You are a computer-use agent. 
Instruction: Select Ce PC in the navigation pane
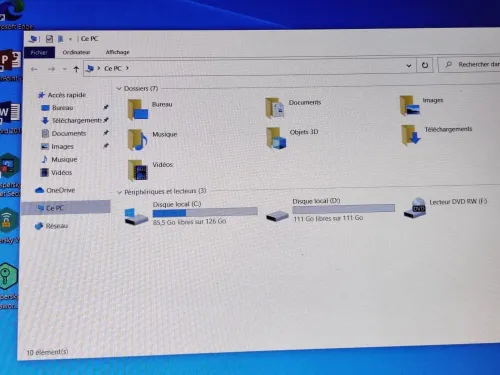coord(66,208)
